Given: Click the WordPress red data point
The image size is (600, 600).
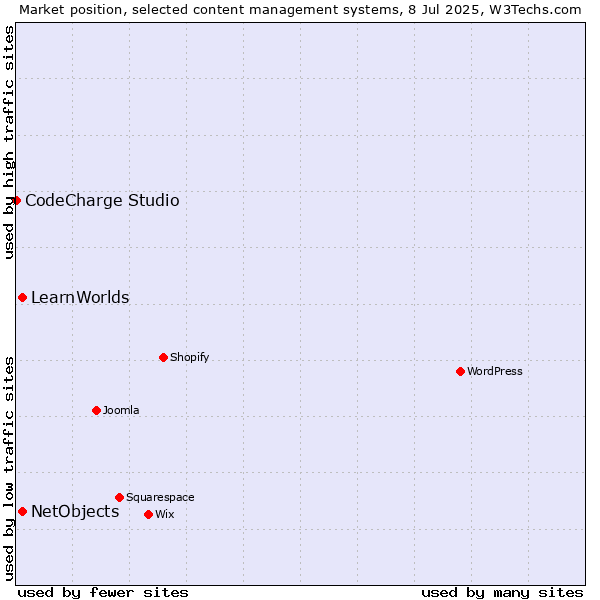Looking at the screenshot, I should click(x=460, y=372).
